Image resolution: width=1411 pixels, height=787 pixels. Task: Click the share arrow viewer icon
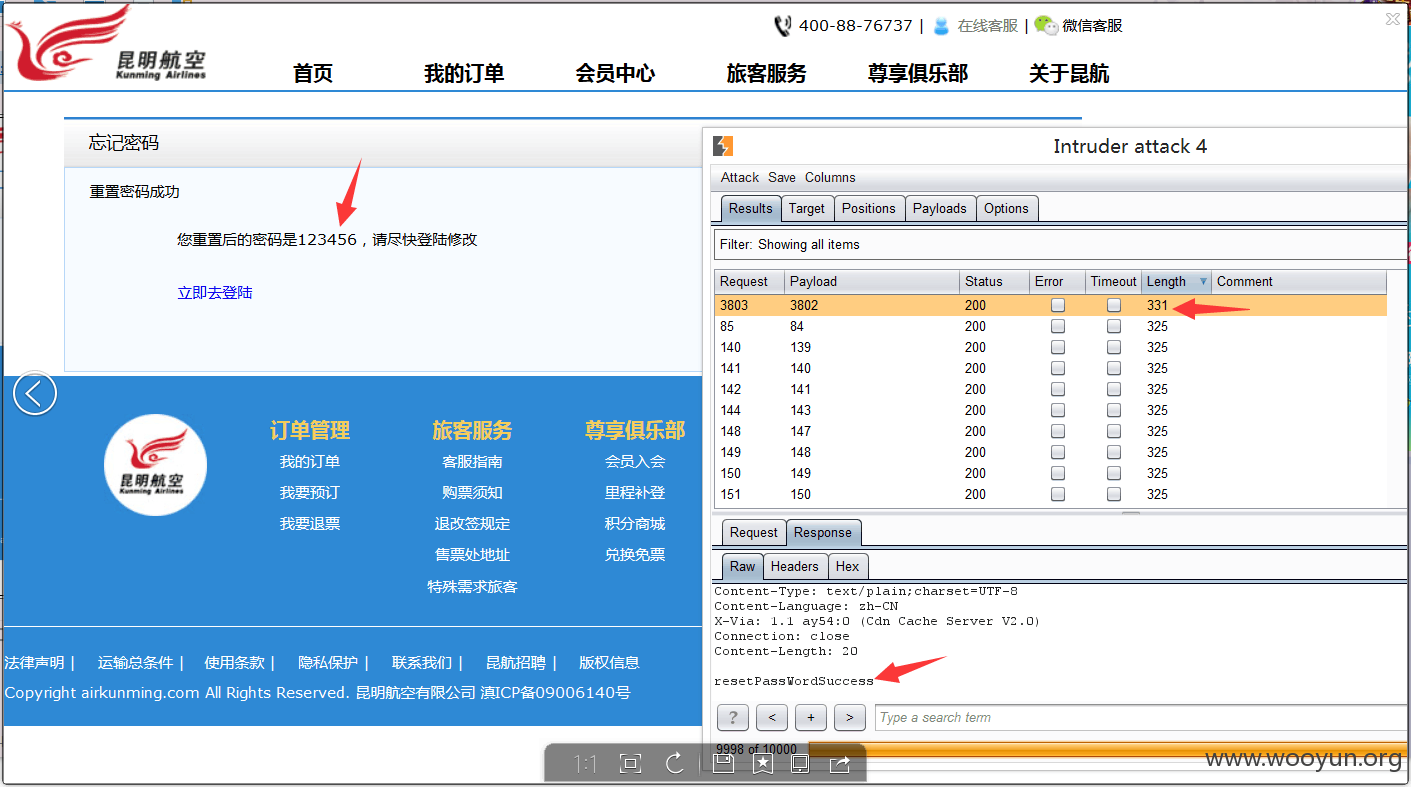840,764
